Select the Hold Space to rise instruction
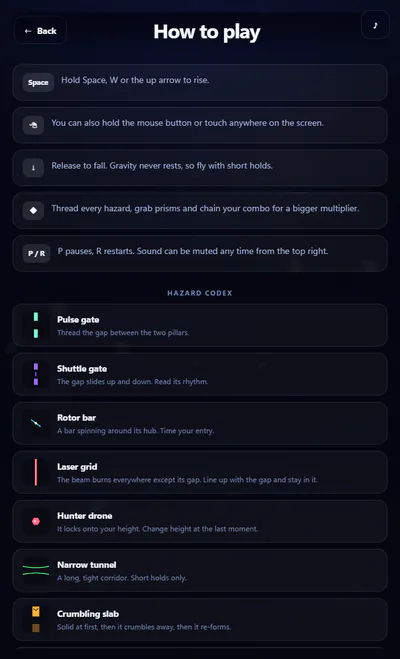Screen dimensions: 400x659 click(200, 82)
